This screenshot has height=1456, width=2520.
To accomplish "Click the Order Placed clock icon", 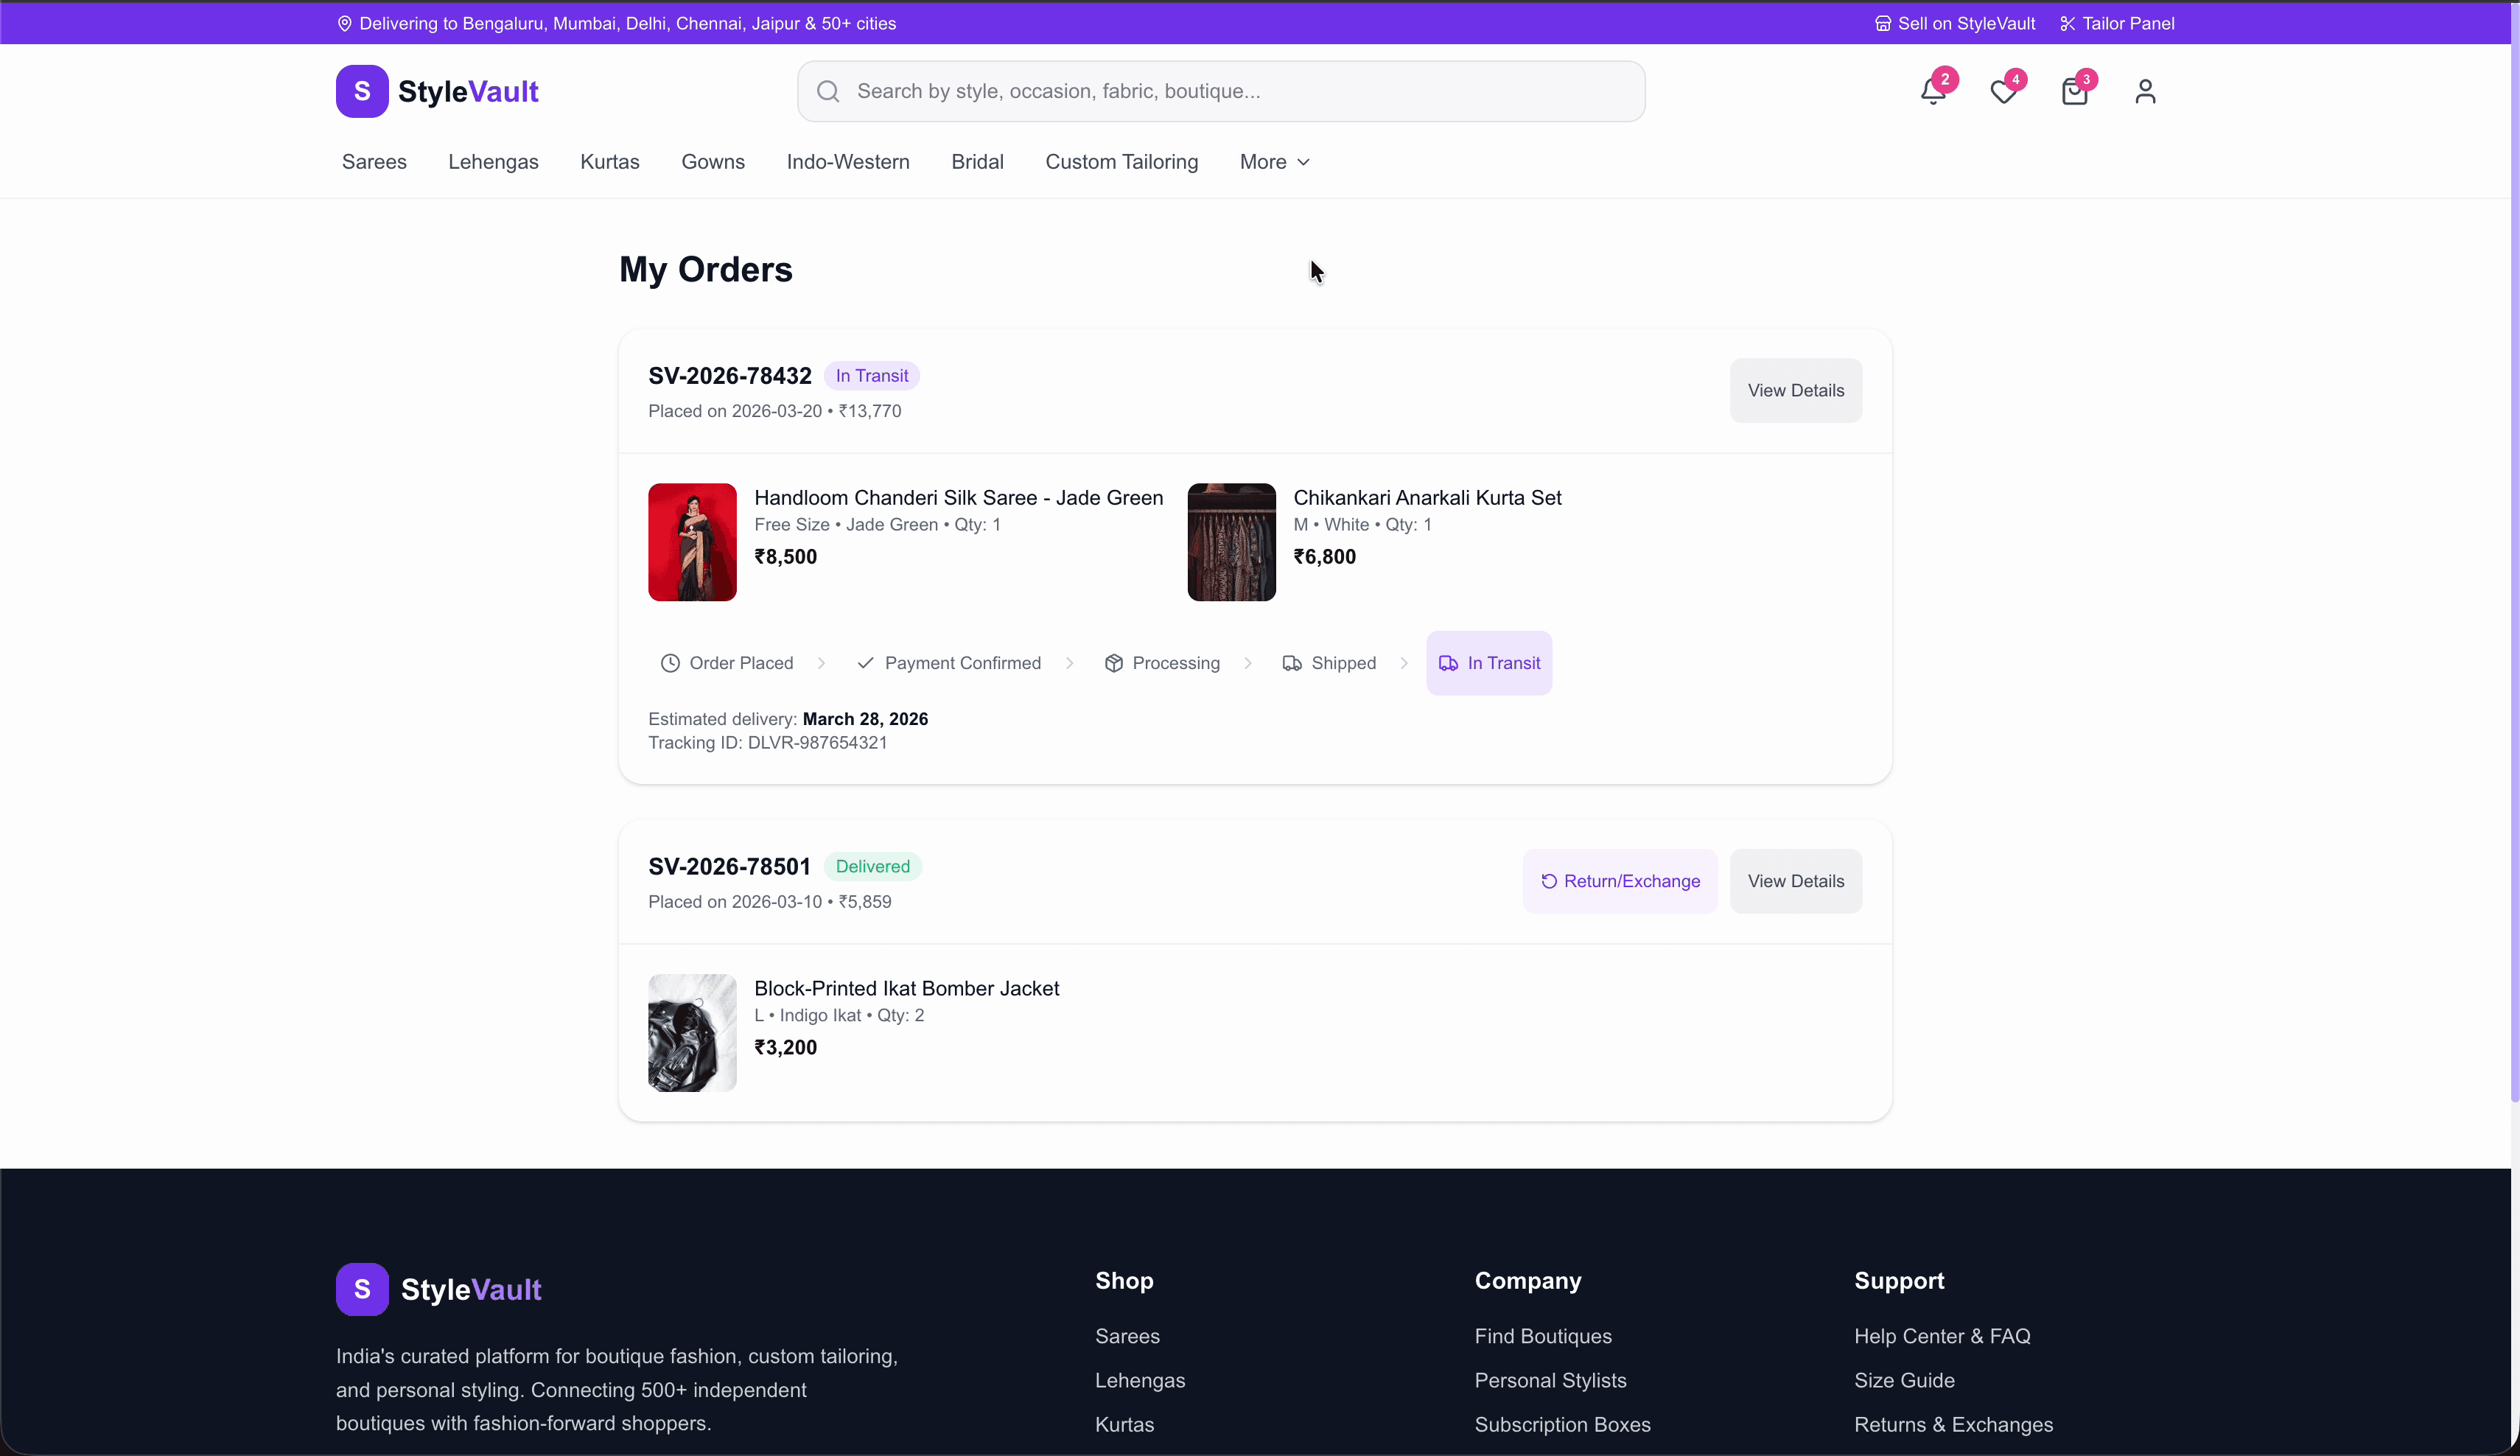I will tap(670, 662).
